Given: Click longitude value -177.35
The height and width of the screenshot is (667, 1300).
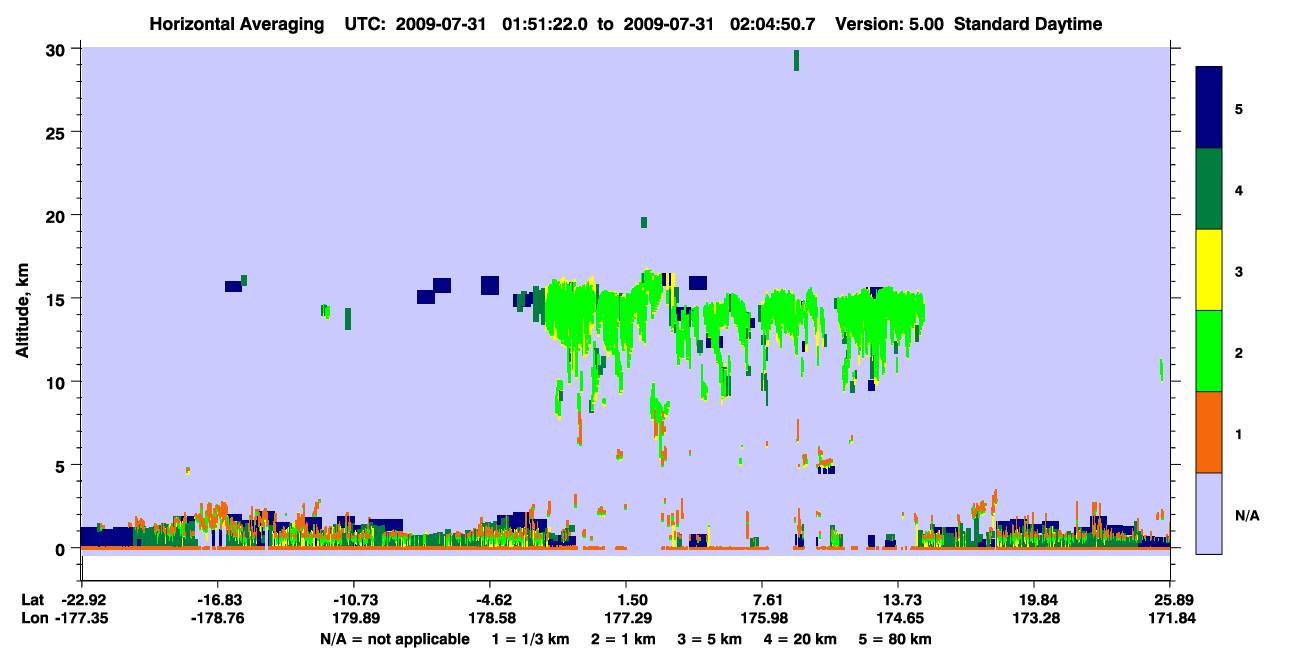Looking at the screenshot, I should (x=81, y=618).
